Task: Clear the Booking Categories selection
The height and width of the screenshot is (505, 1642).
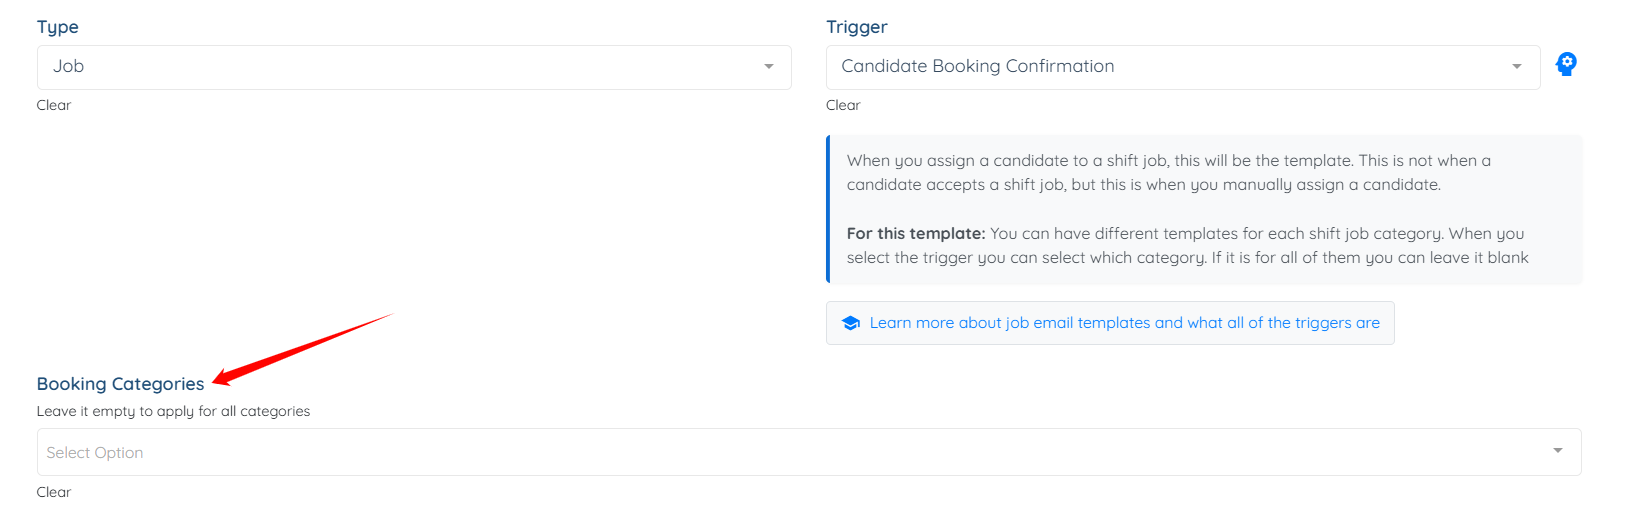Action: coord(54,492)
